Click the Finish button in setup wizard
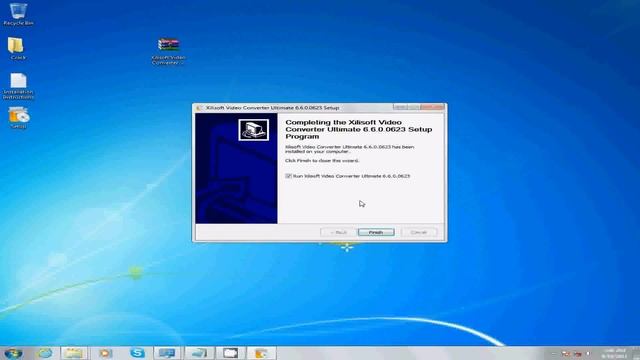The width and height of the screenshot is (640, 360). [x=376, y=232]
